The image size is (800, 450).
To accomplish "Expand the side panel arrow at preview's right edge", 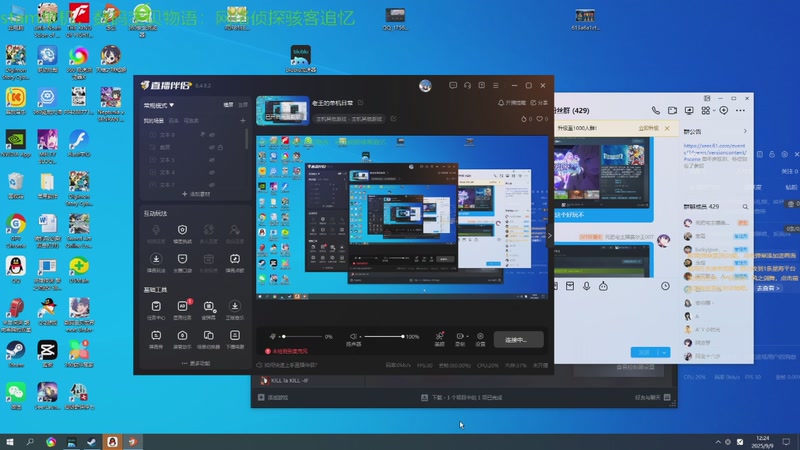I will 549,235.
